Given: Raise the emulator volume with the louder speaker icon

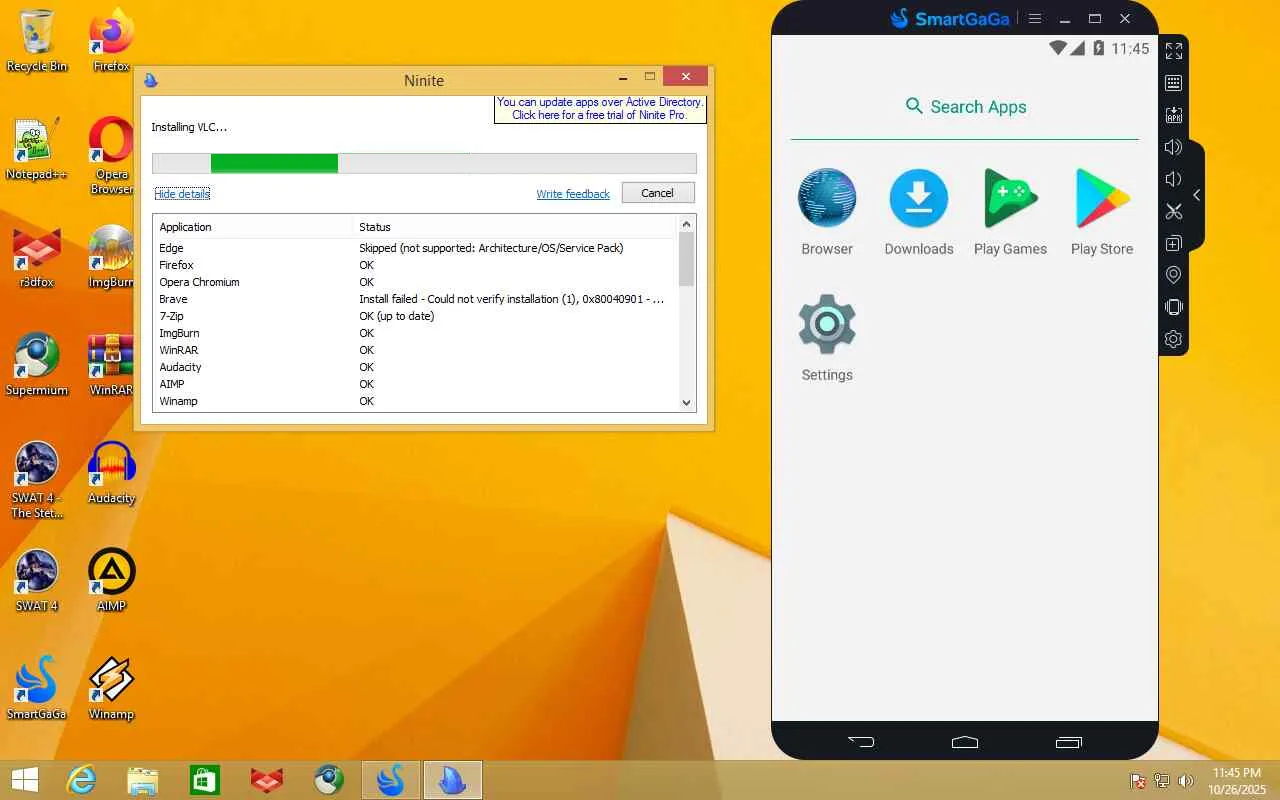Looking at the screenshot, I should (1174, 147).
